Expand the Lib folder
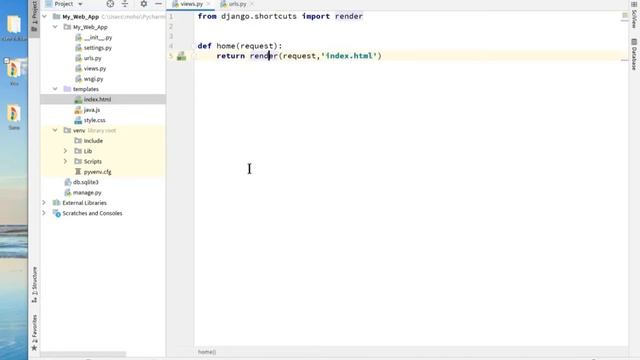The width and height of the screenshot is (640, 360). pyautogui.click(x=65, y=151)
